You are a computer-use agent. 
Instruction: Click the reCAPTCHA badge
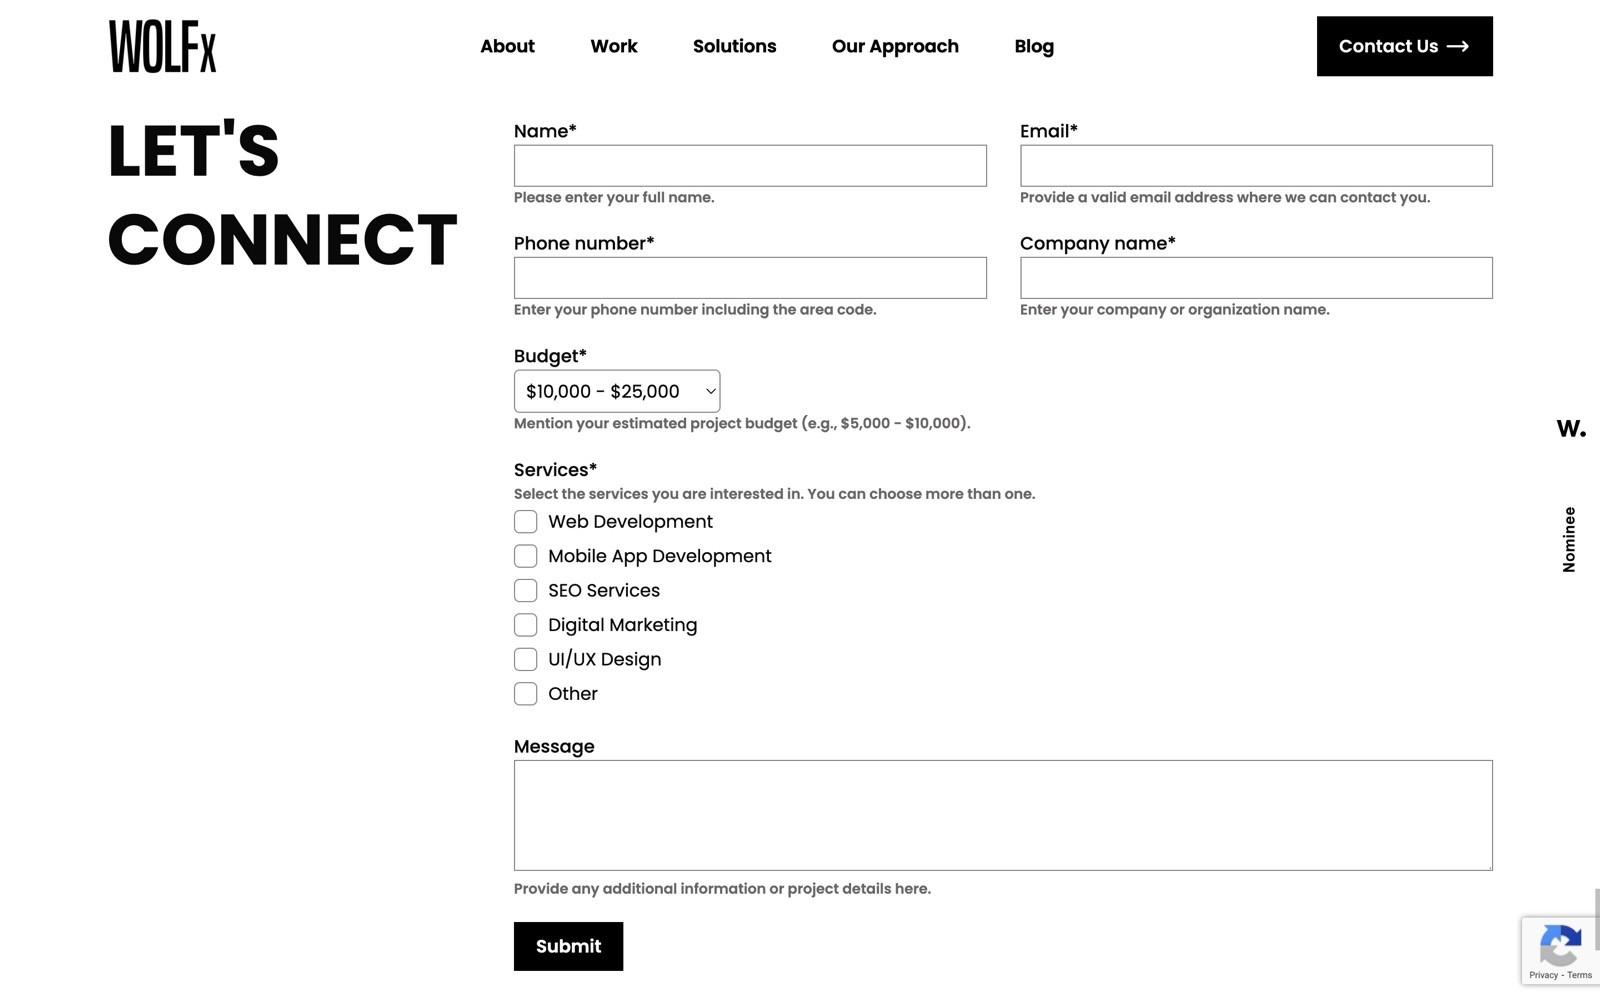click(x=1560, y=948)
